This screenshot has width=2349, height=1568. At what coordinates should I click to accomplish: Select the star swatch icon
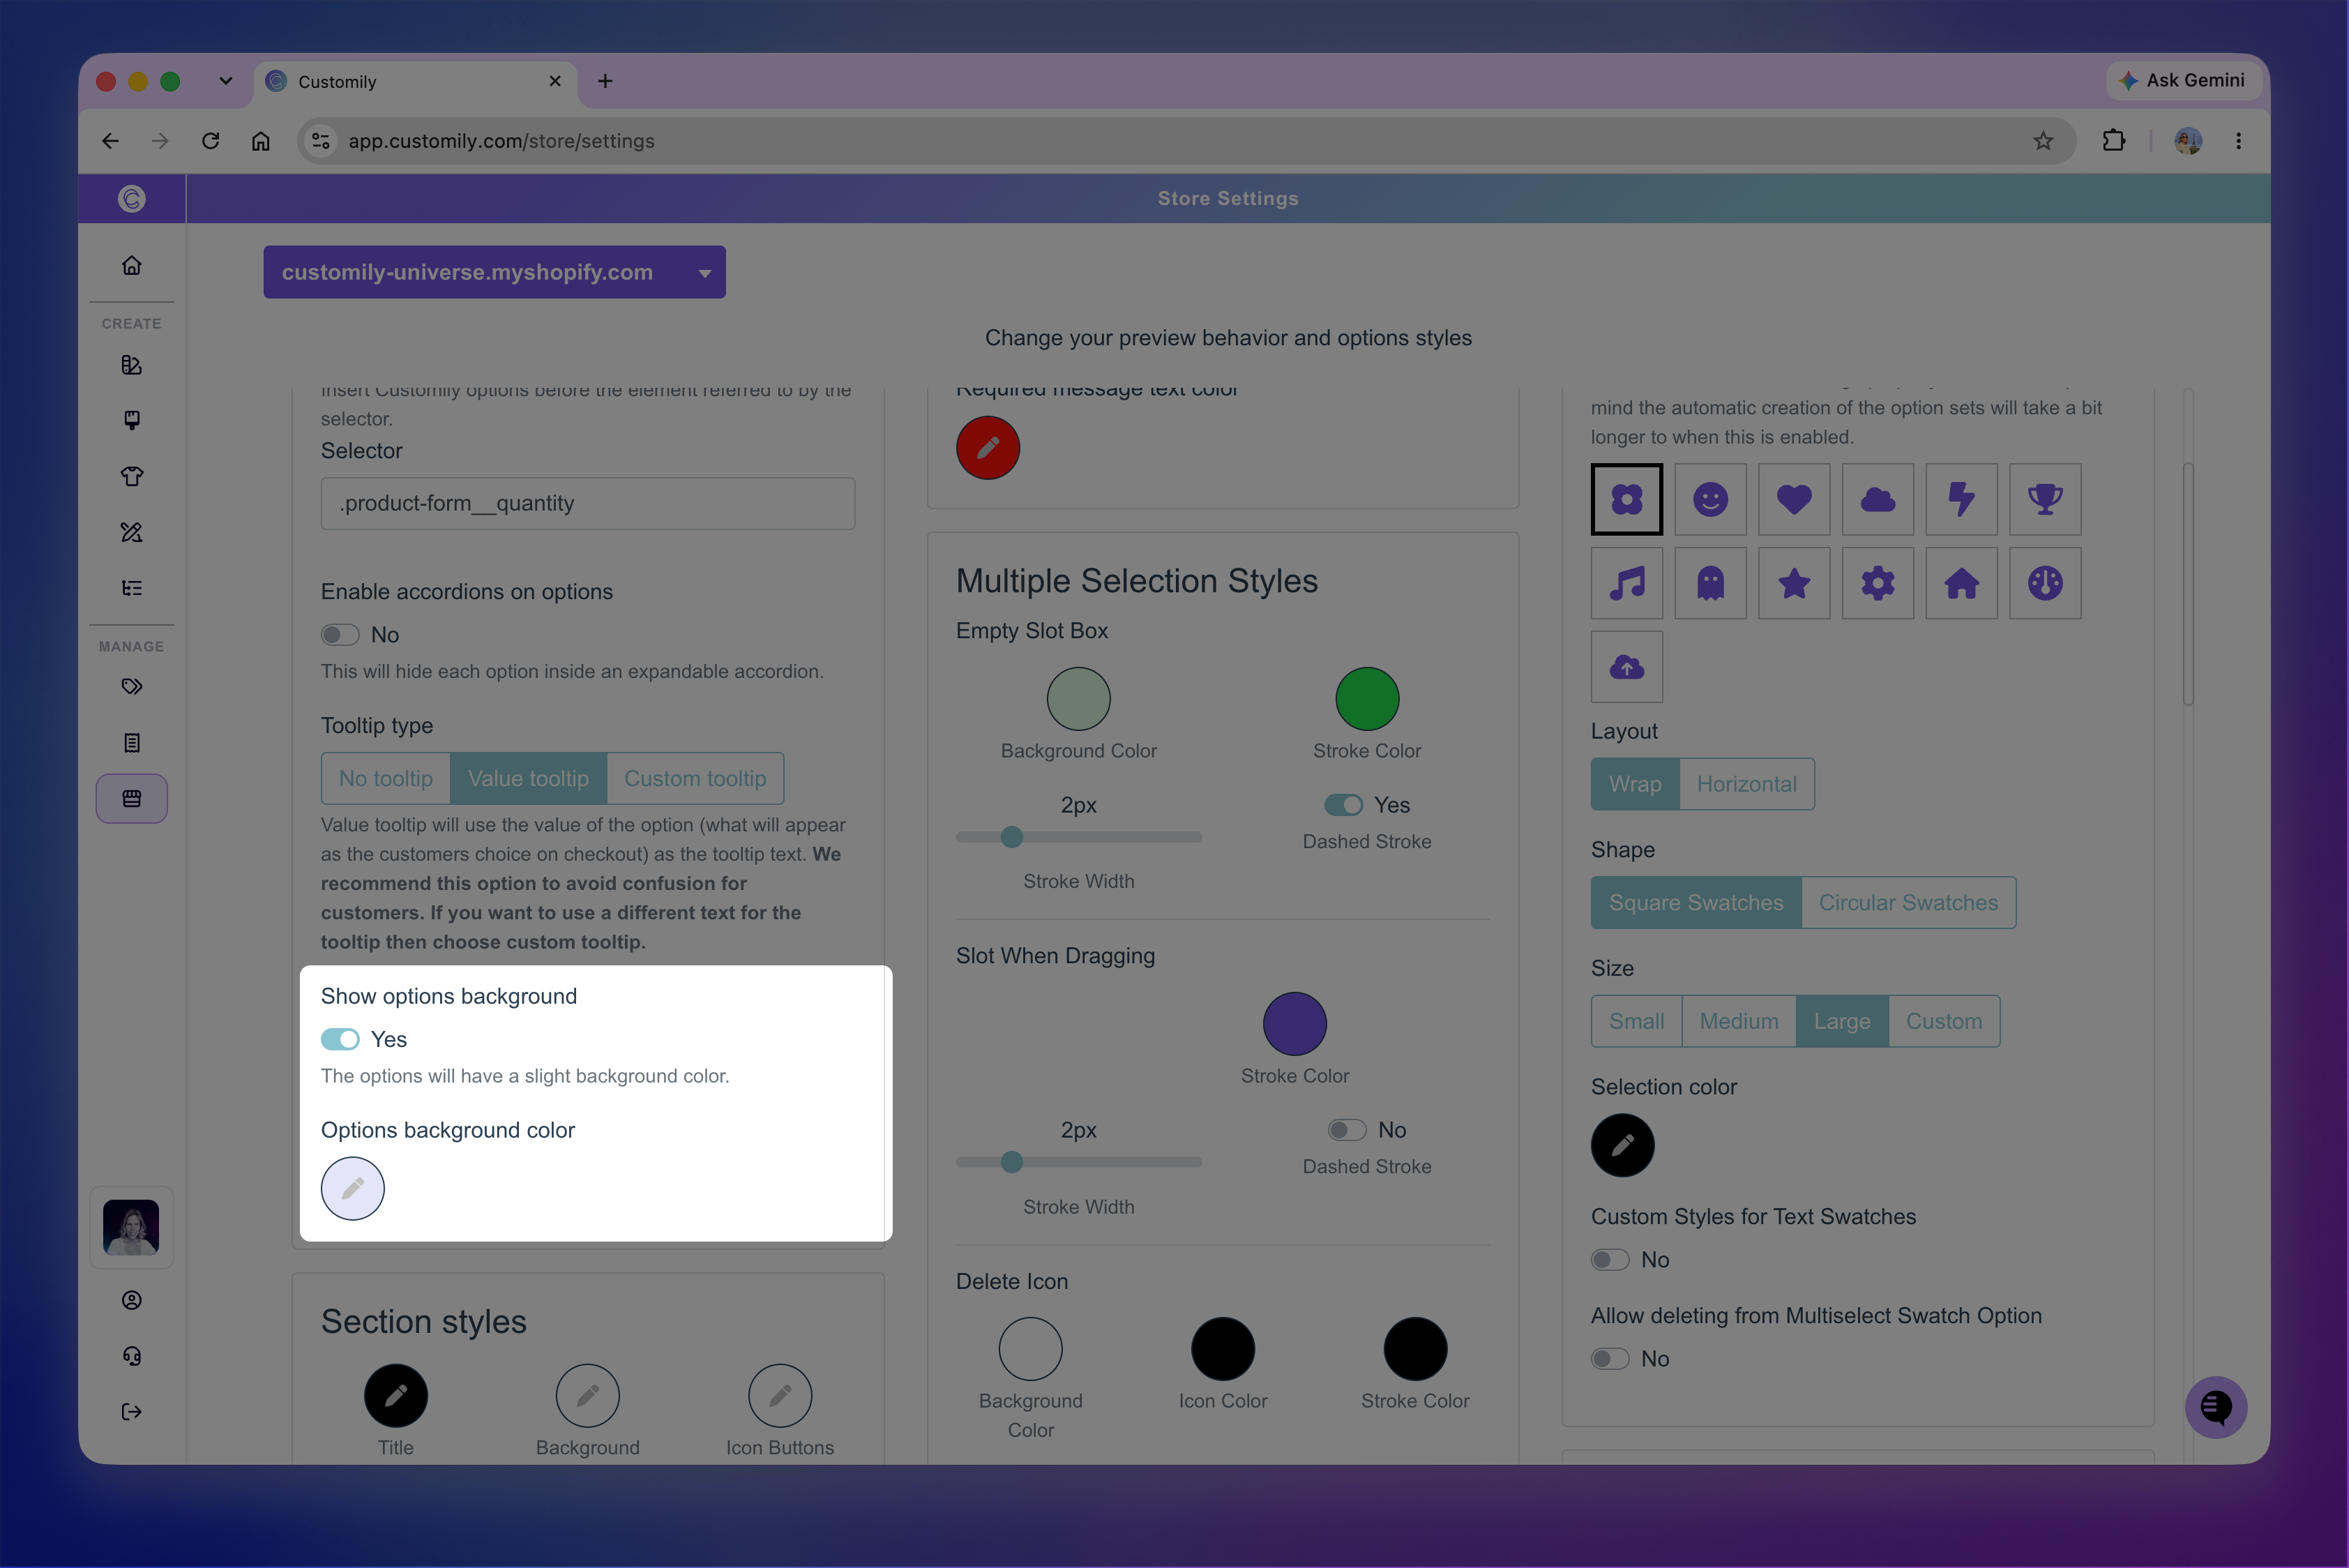pyautogui.click(x=1793, y=582)
